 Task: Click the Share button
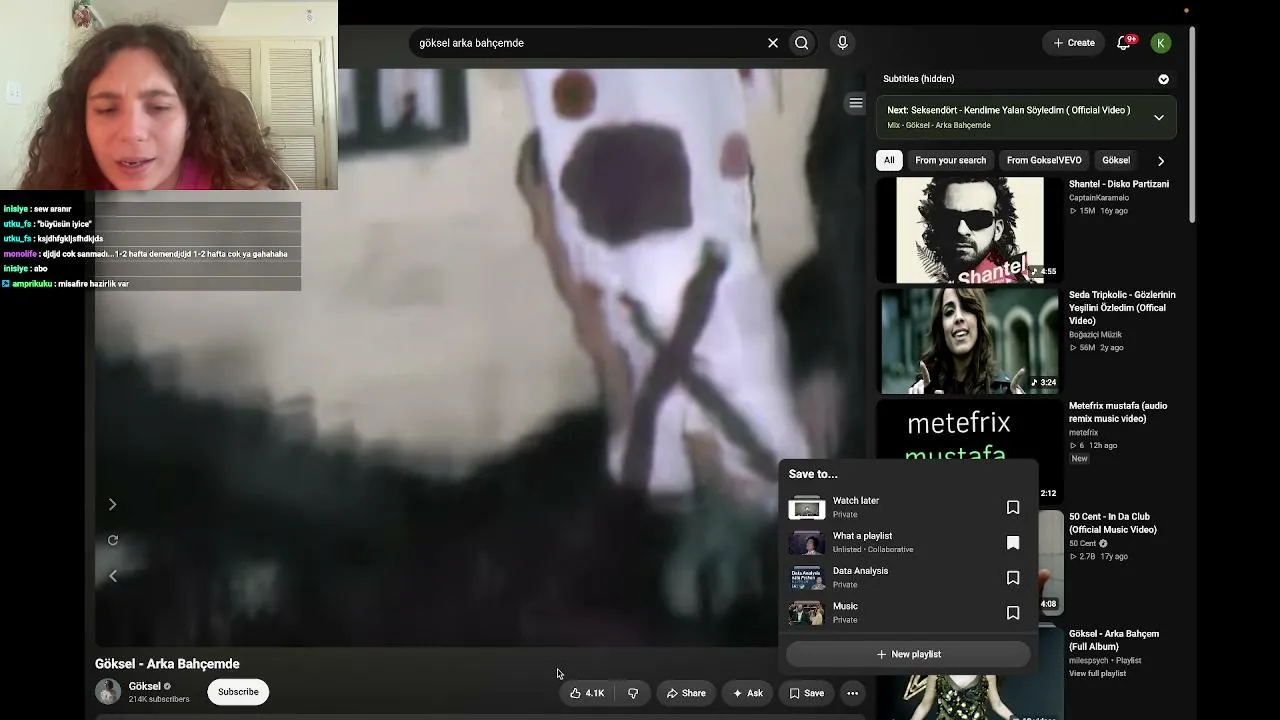pos(686,693)
